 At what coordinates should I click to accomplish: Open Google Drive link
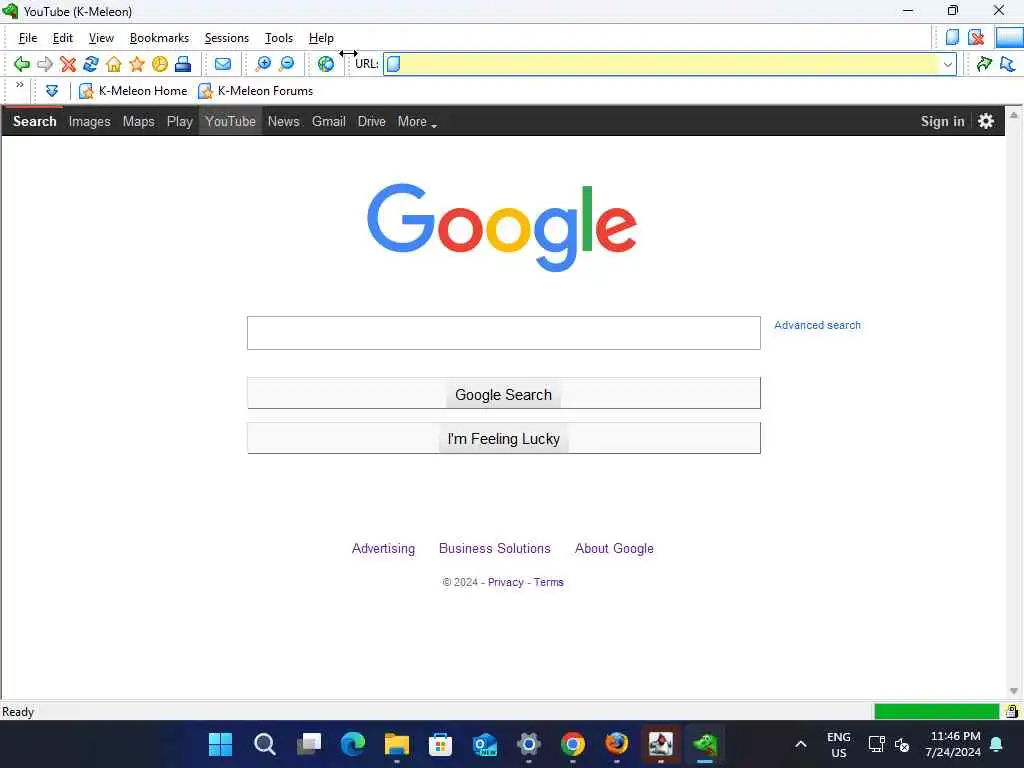click(x=372, y=121)
